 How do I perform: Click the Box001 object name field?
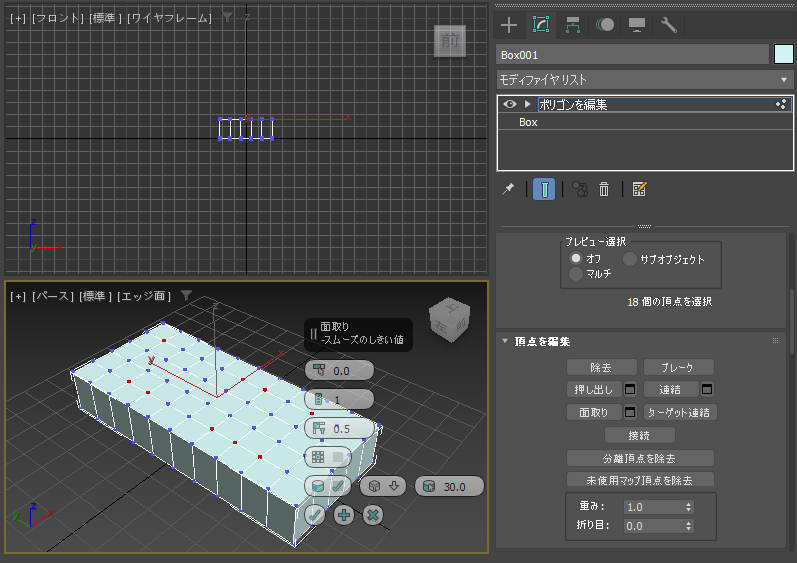tap(632, 54)
